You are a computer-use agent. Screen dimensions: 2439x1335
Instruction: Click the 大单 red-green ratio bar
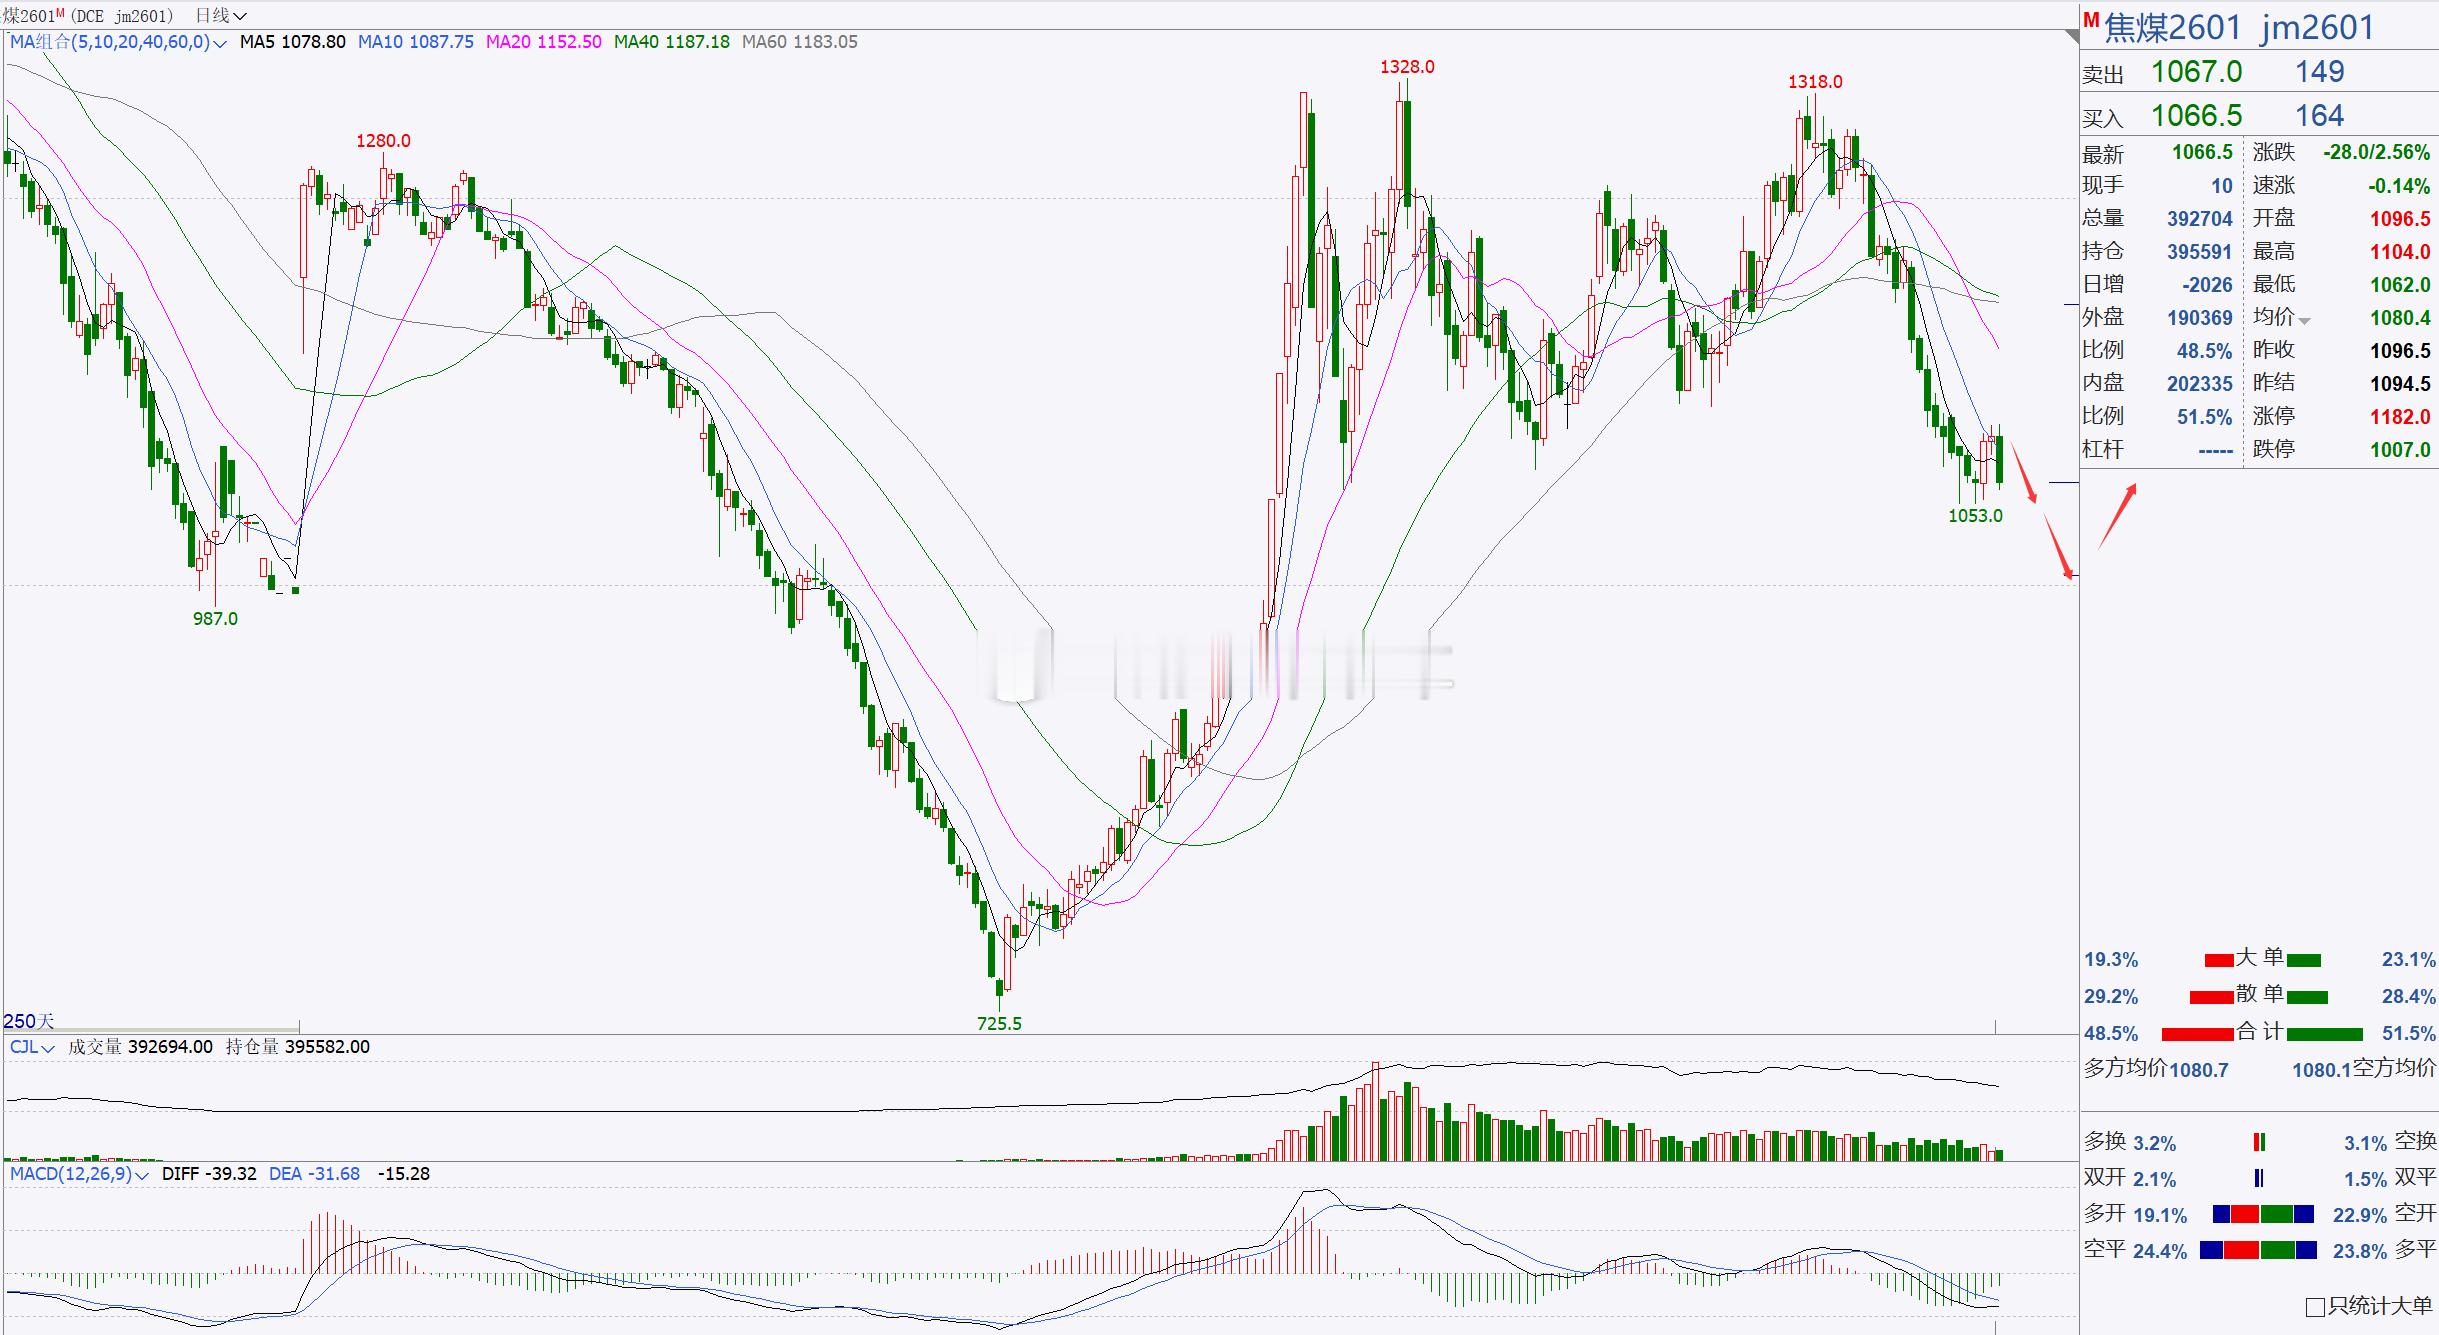pos(2262,959)
